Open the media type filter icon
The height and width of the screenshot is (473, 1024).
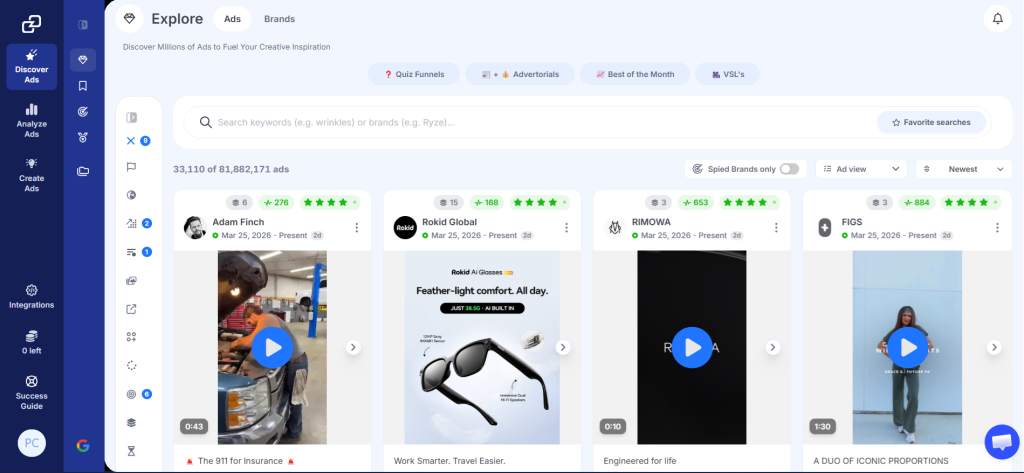pyautogui.click(x=131, y=280)
